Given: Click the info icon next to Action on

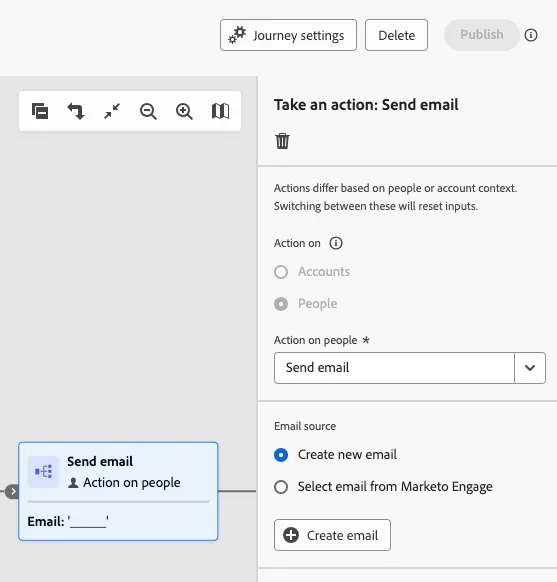Looking at the screenshot, I should coord(336,243).
